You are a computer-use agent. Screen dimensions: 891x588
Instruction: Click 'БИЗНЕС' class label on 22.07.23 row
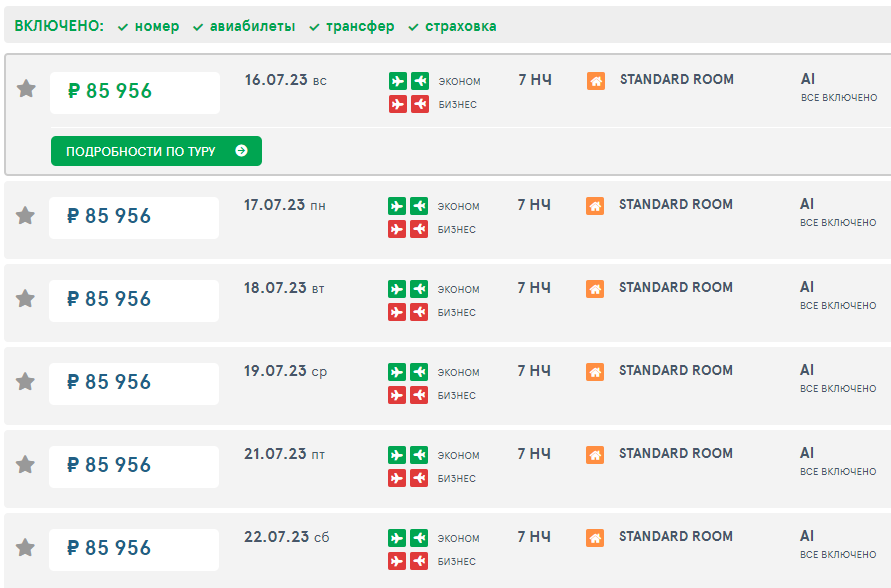coord(456,562)
